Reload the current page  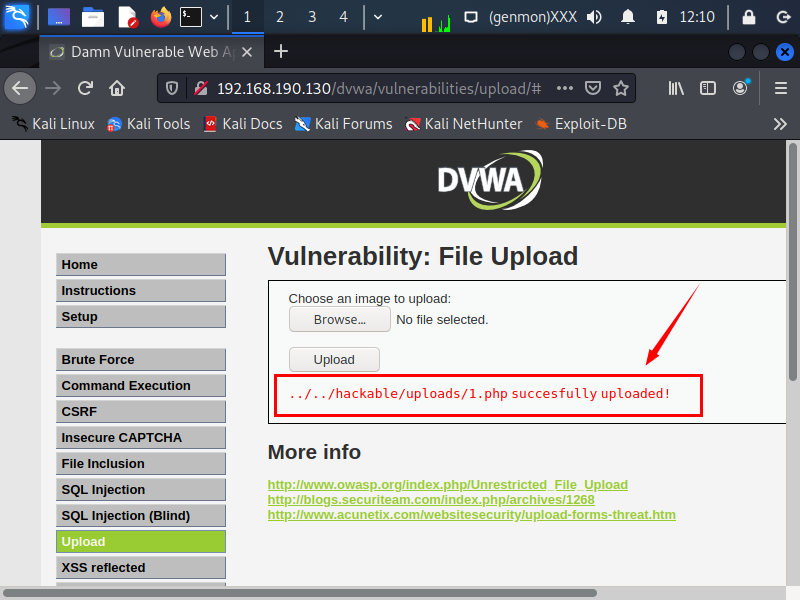(x=85, y=88)
